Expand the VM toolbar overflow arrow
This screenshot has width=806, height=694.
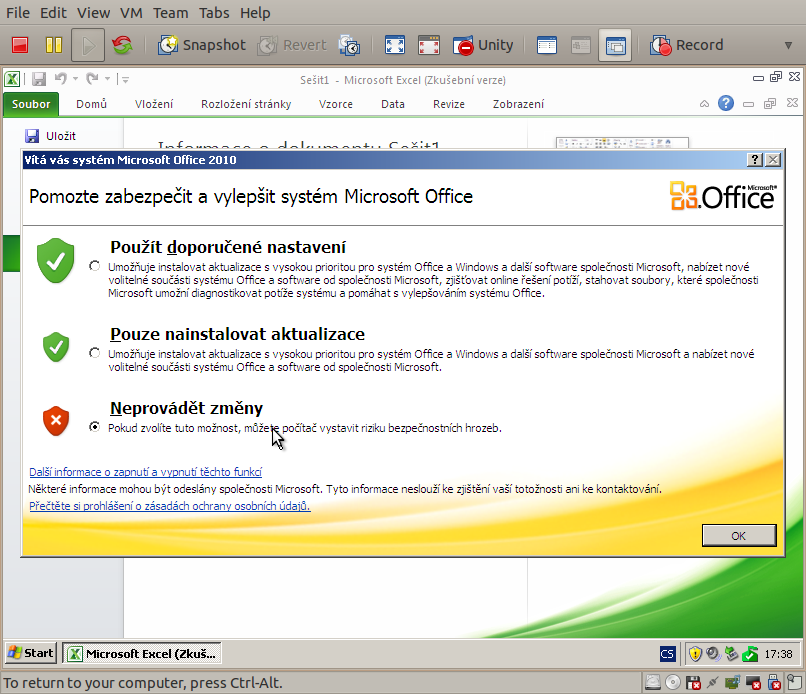click(x=788, y=45)
